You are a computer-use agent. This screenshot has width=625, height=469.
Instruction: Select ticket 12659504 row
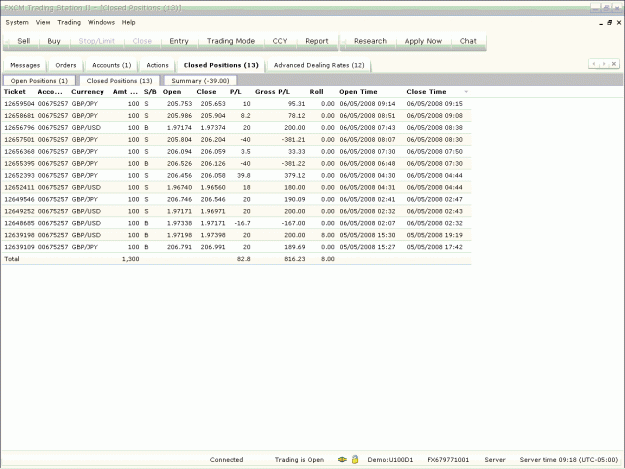237,104
